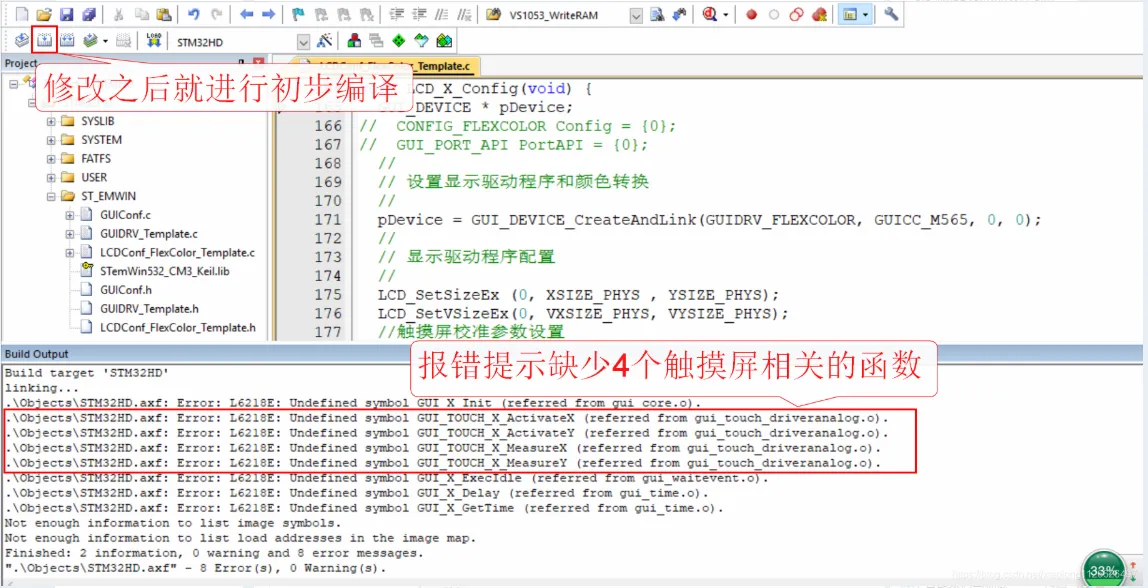The image size is (1148, 588).
Task: Undo the last edit
Action: click(x=194, y=14)
